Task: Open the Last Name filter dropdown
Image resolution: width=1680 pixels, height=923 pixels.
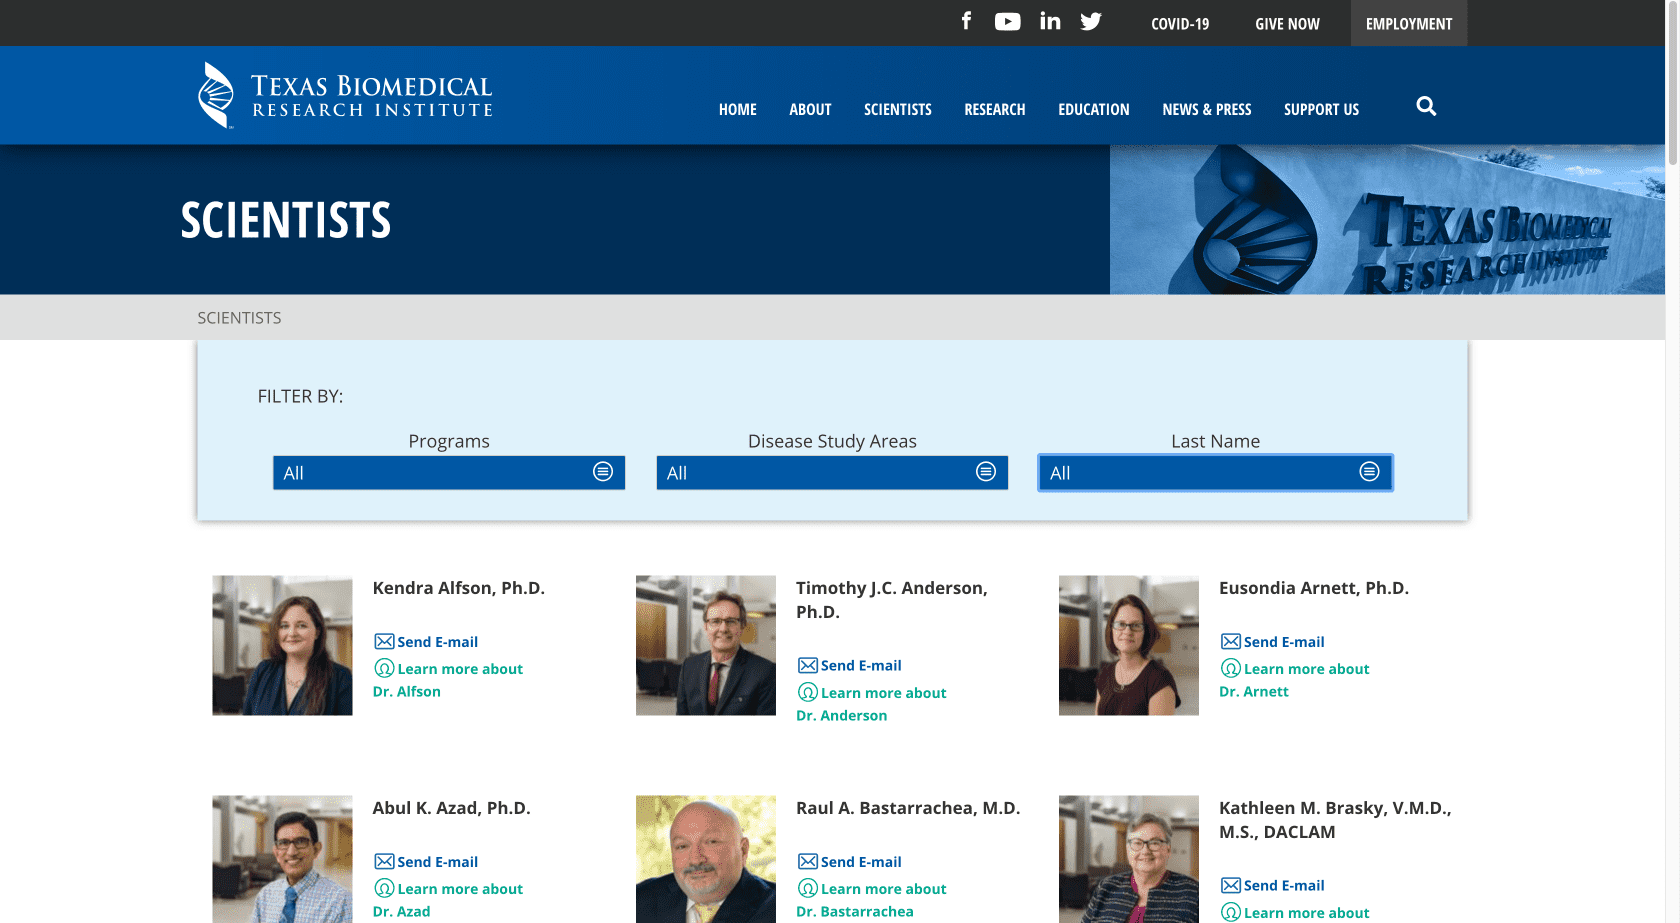Action: point(1215,473)
